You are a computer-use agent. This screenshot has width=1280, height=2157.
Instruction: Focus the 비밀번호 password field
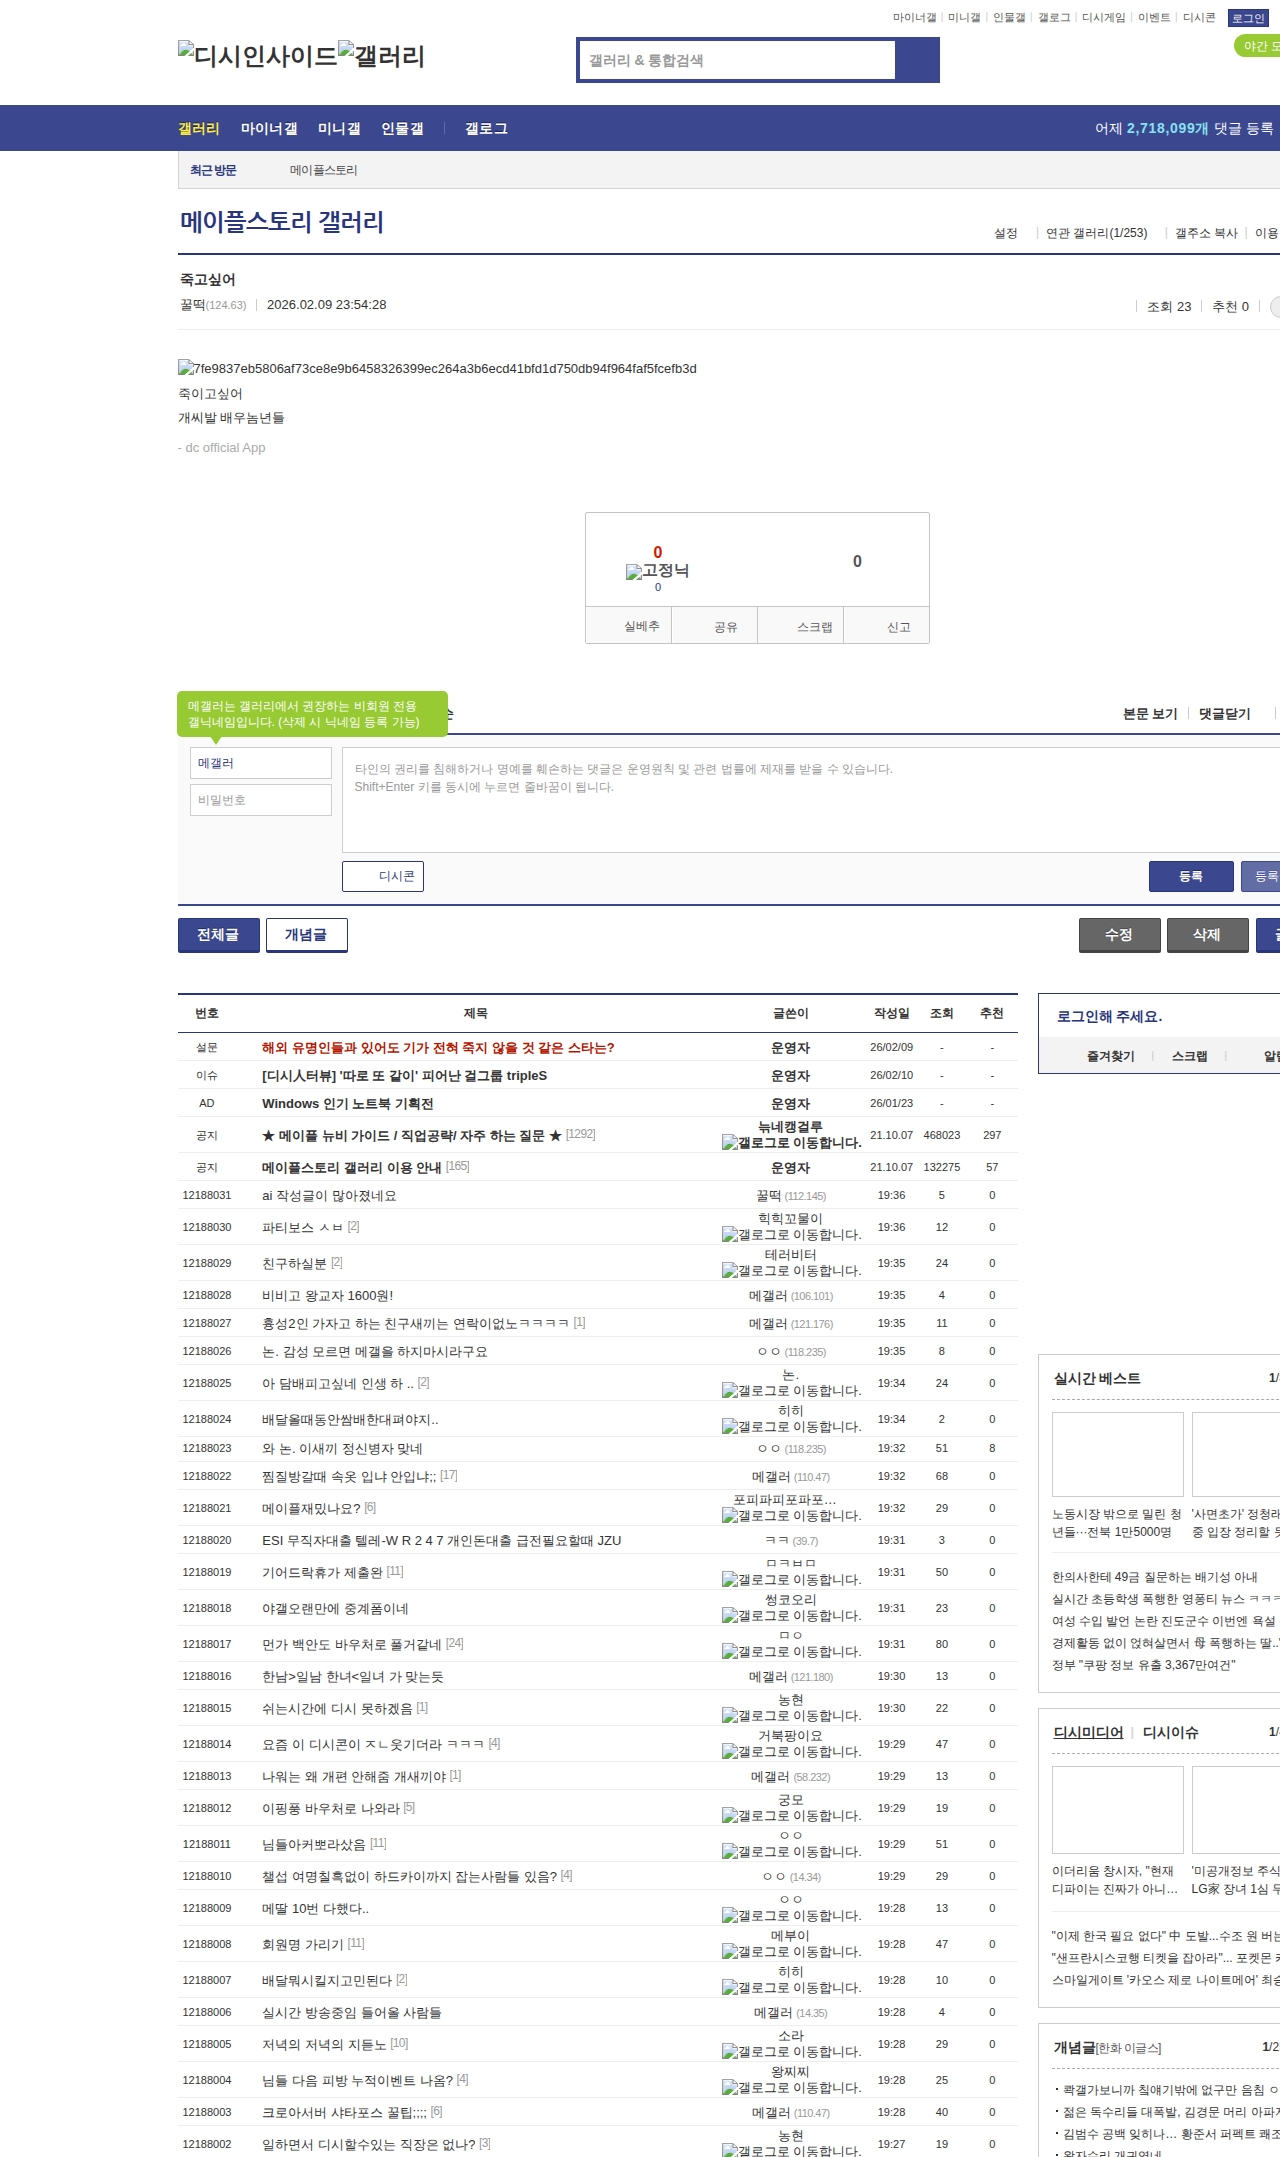point(261,800)
